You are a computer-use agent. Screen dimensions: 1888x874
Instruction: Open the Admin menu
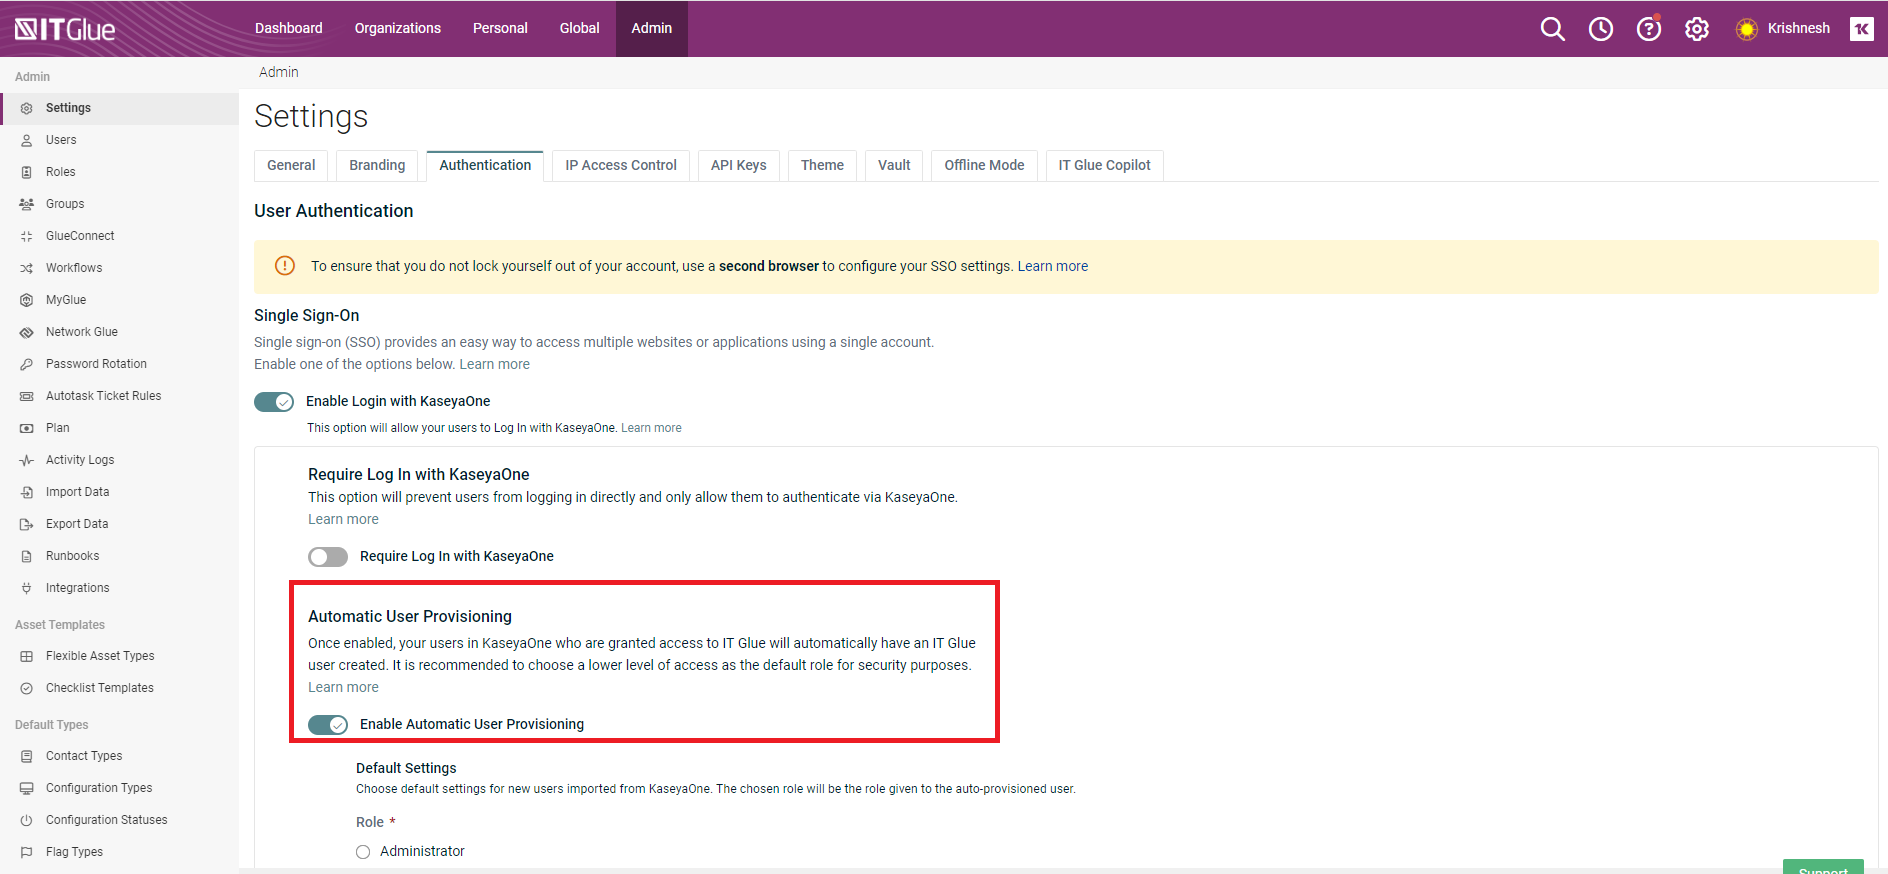[652, 28]
